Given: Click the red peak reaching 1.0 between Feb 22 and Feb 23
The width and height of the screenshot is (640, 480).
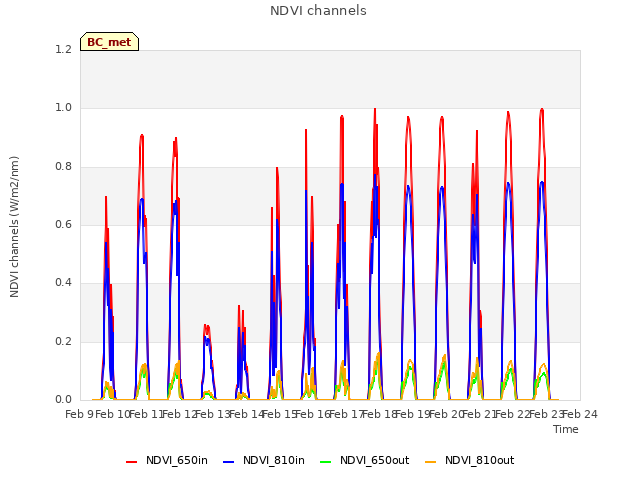Looking at the screenshot, I should (x=542, y=109).
